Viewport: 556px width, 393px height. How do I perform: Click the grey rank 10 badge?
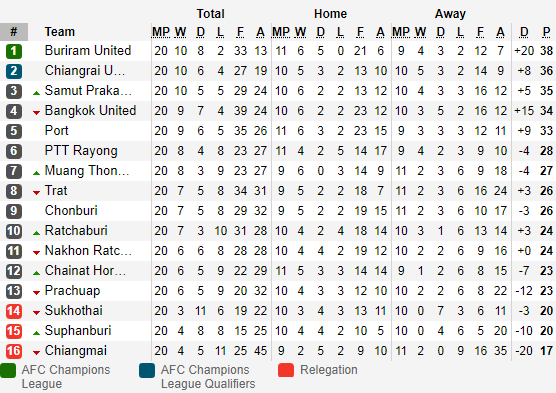coord(14,231)
